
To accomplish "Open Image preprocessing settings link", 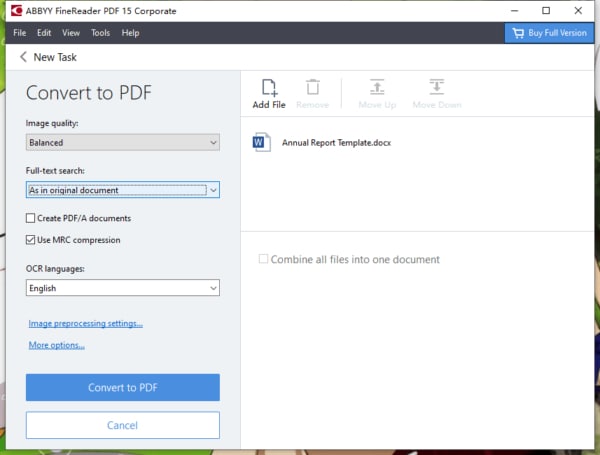I will click(x=86, y=323).
